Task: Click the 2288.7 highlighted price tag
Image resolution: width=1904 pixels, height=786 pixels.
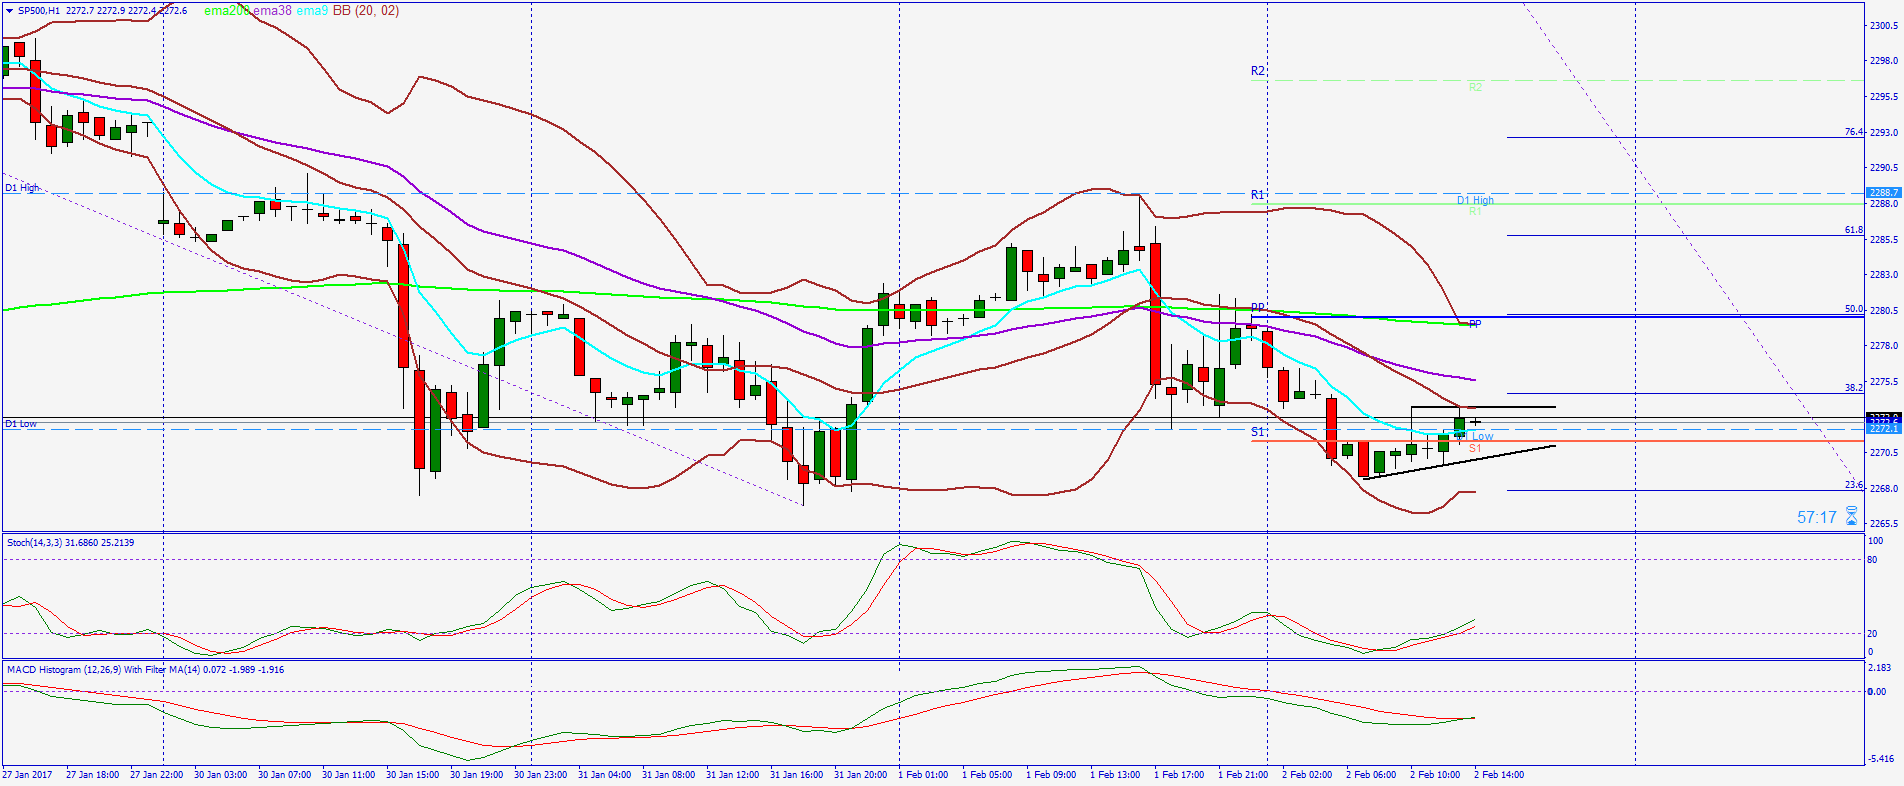Action: tap(1883, 193)
